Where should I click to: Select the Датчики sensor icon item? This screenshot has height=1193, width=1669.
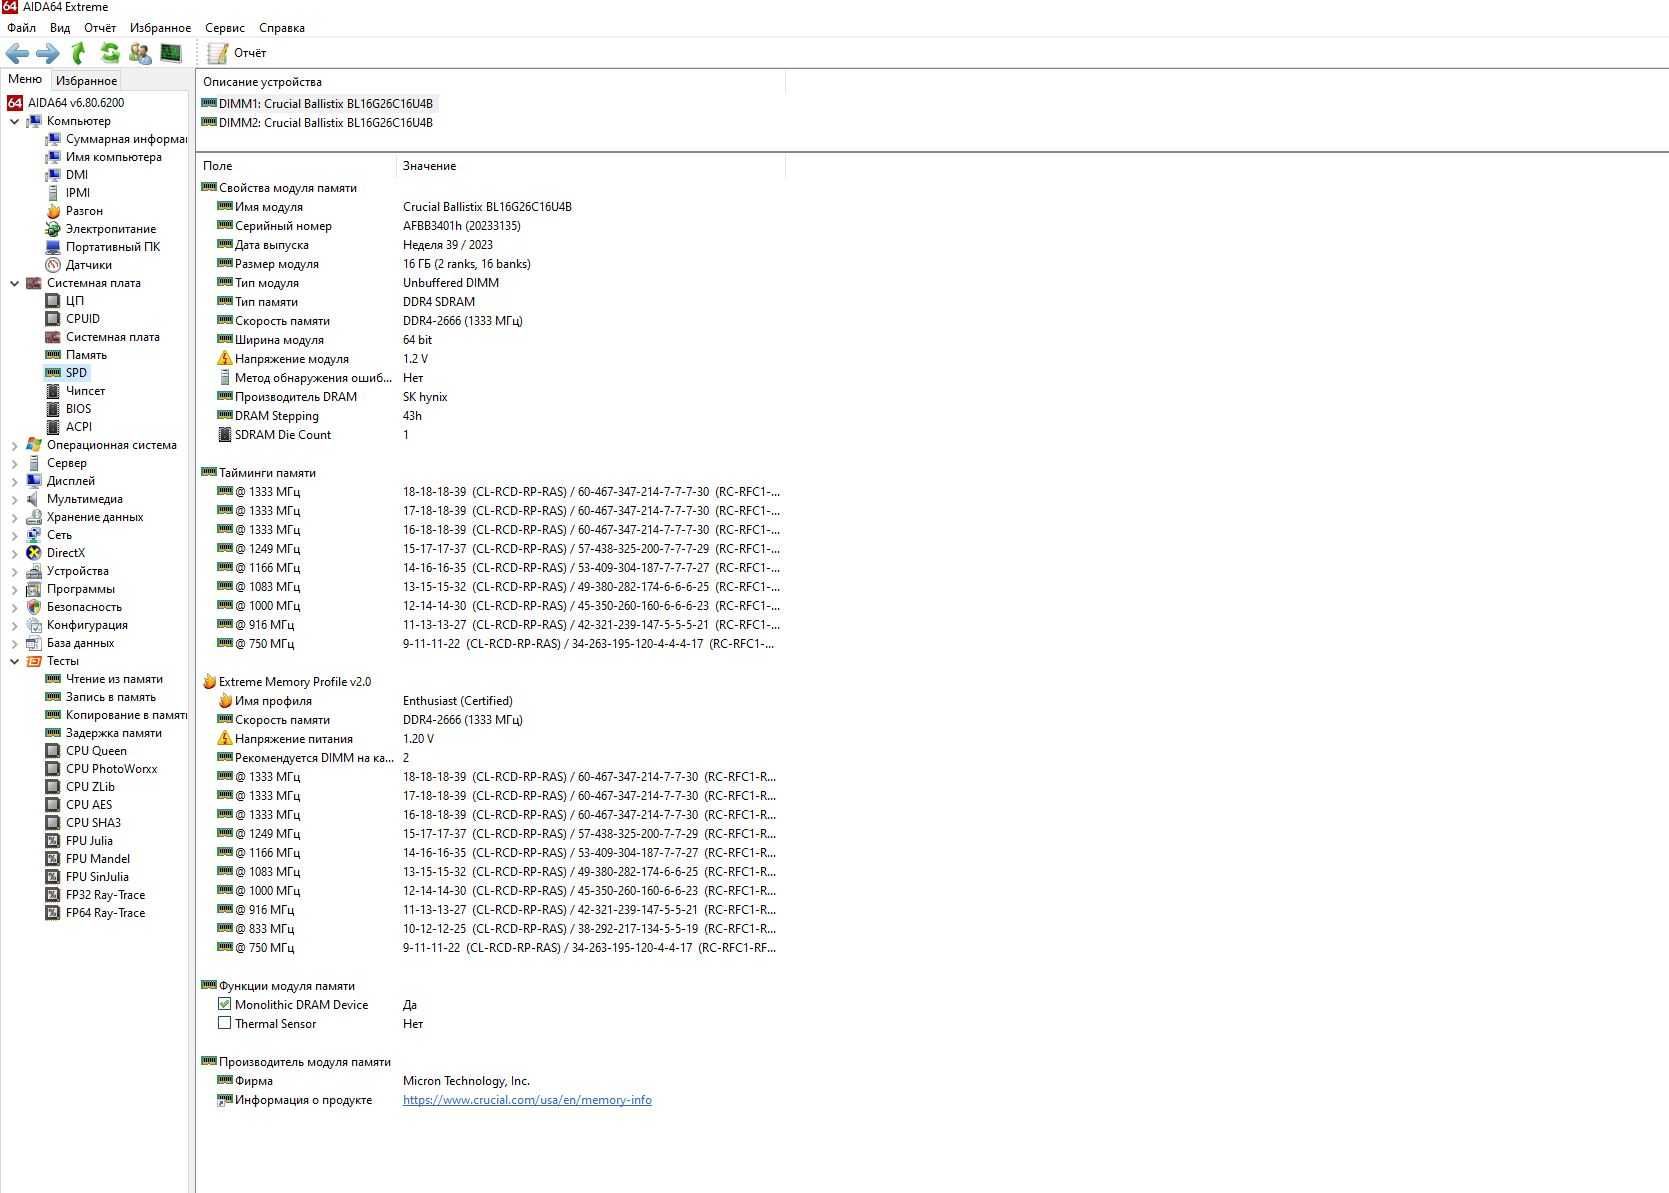coord(53,265)
